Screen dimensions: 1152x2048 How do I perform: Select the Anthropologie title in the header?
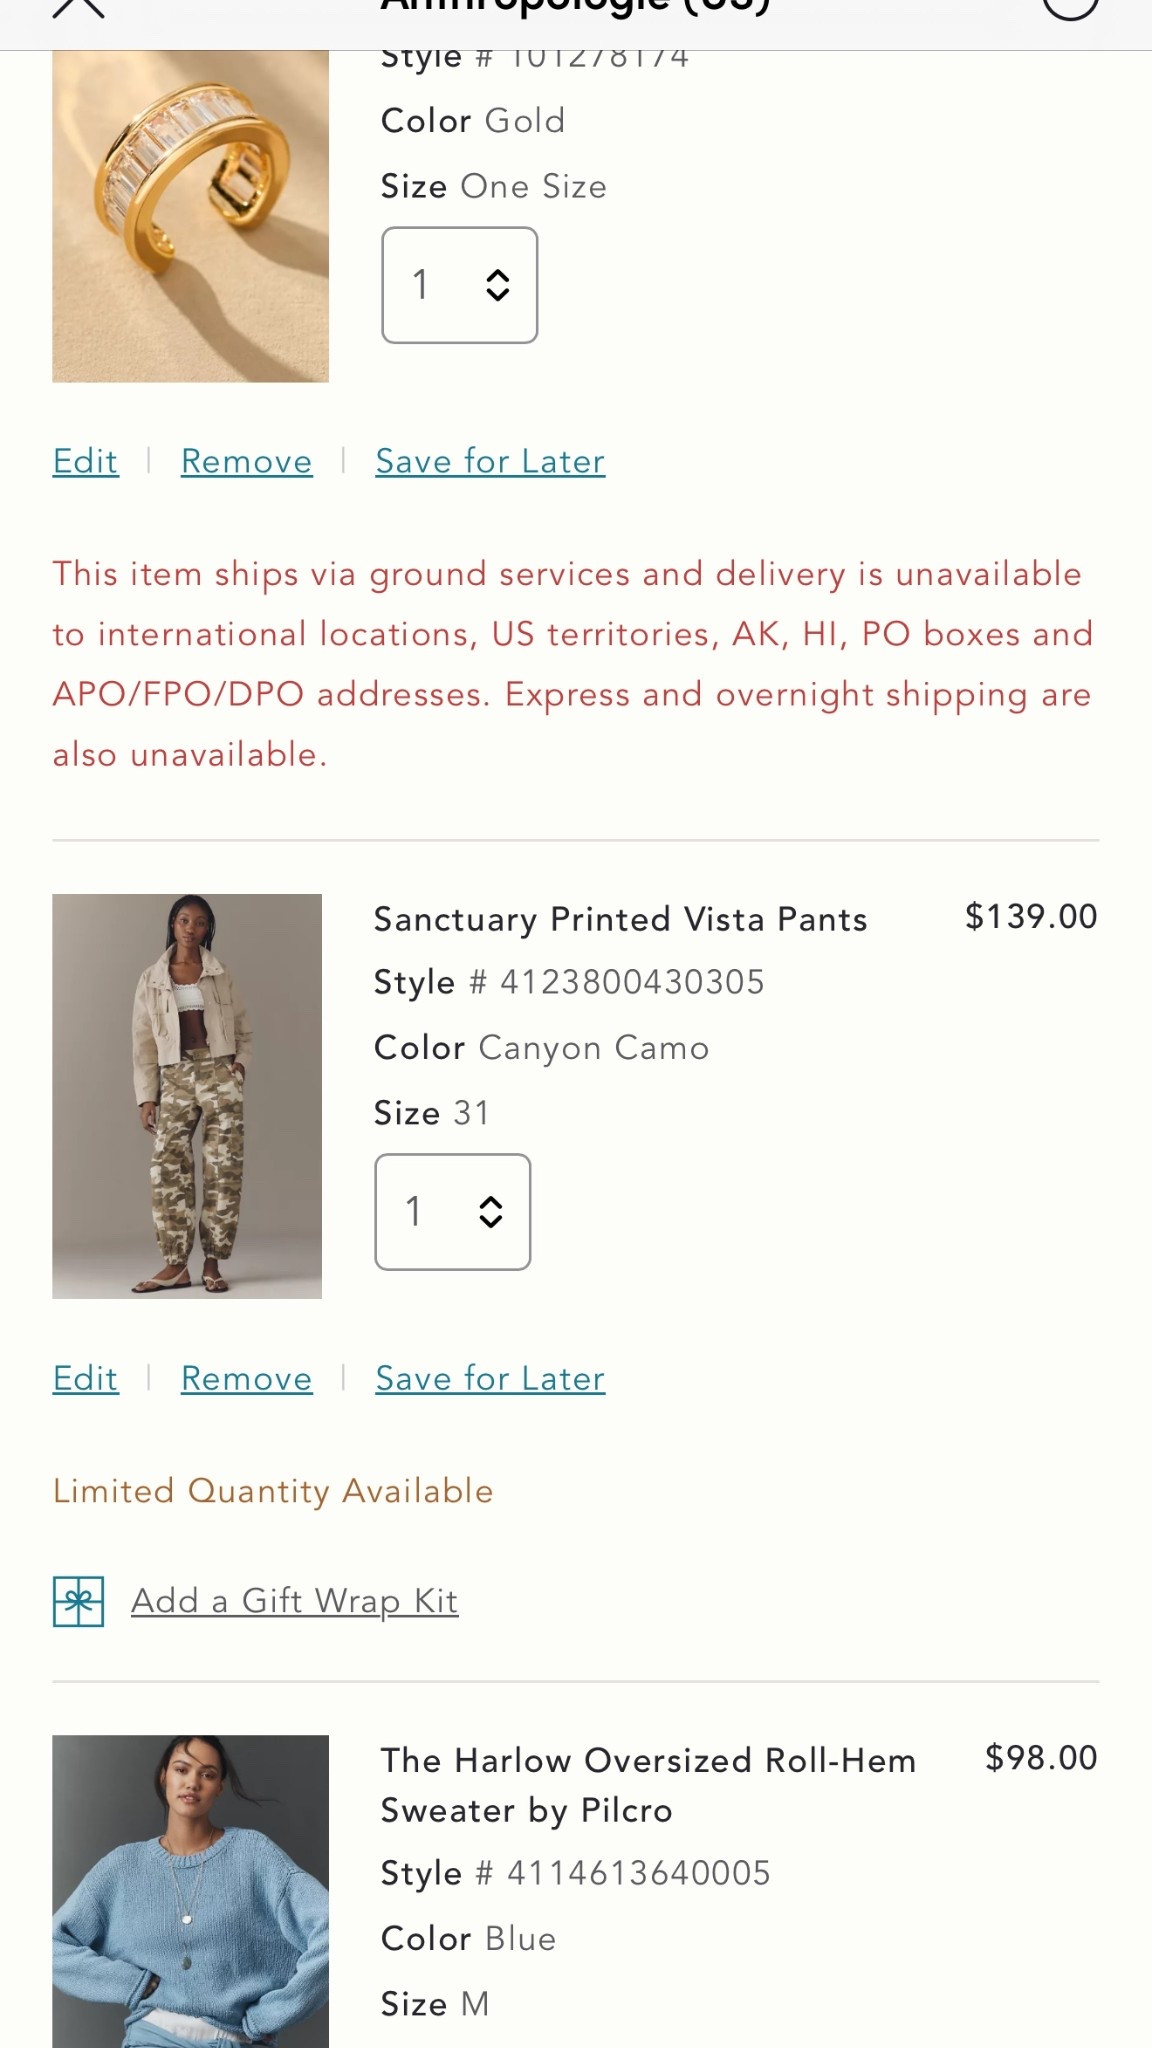click(x=576, y=5)
